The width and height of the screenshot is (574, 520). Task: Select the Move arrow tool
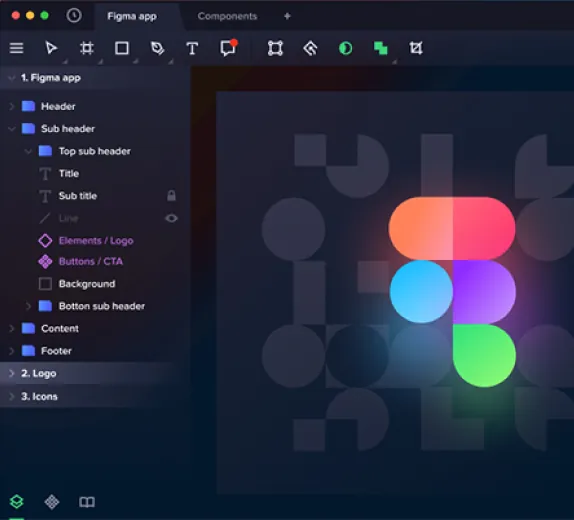(51, 48)
